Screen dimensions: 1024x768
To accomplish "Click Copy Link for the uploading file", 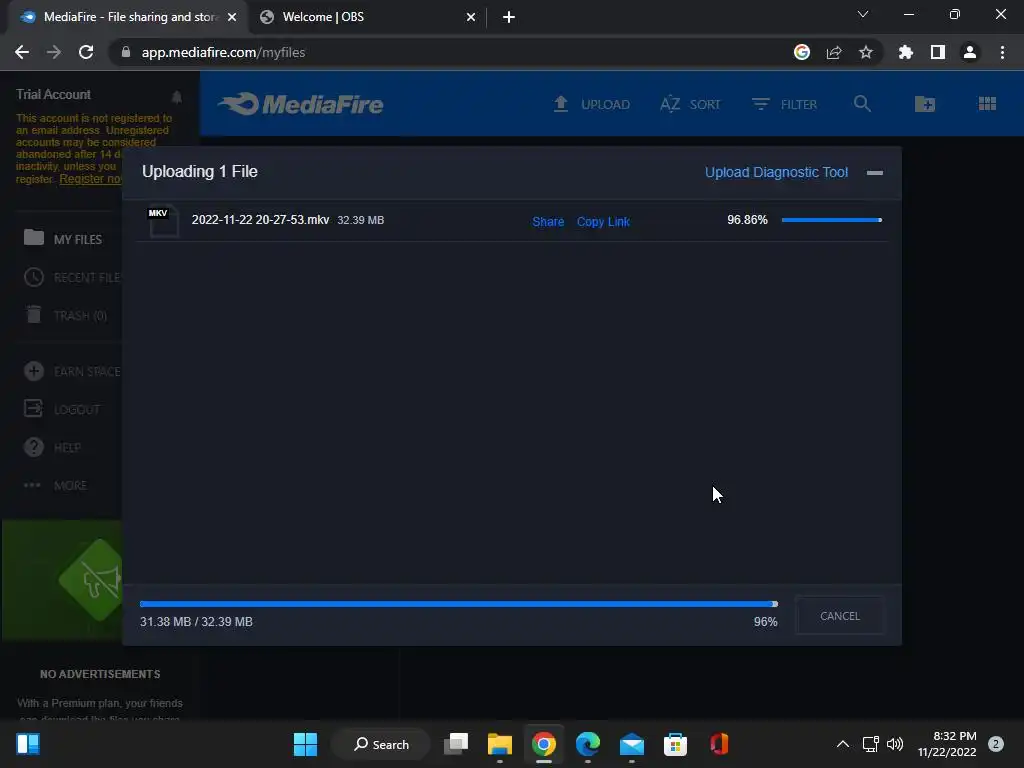I will 603,221.
